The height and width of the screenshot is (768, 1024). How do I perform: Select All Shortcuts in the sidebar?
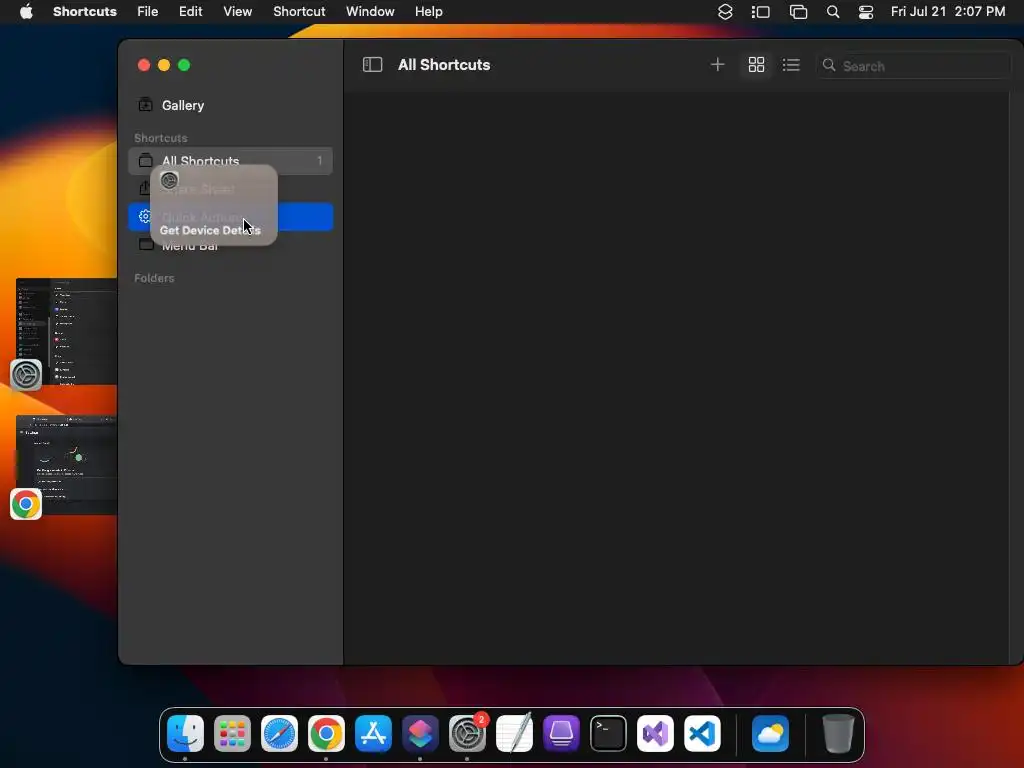pyautogui.click(x=230, y=161)
